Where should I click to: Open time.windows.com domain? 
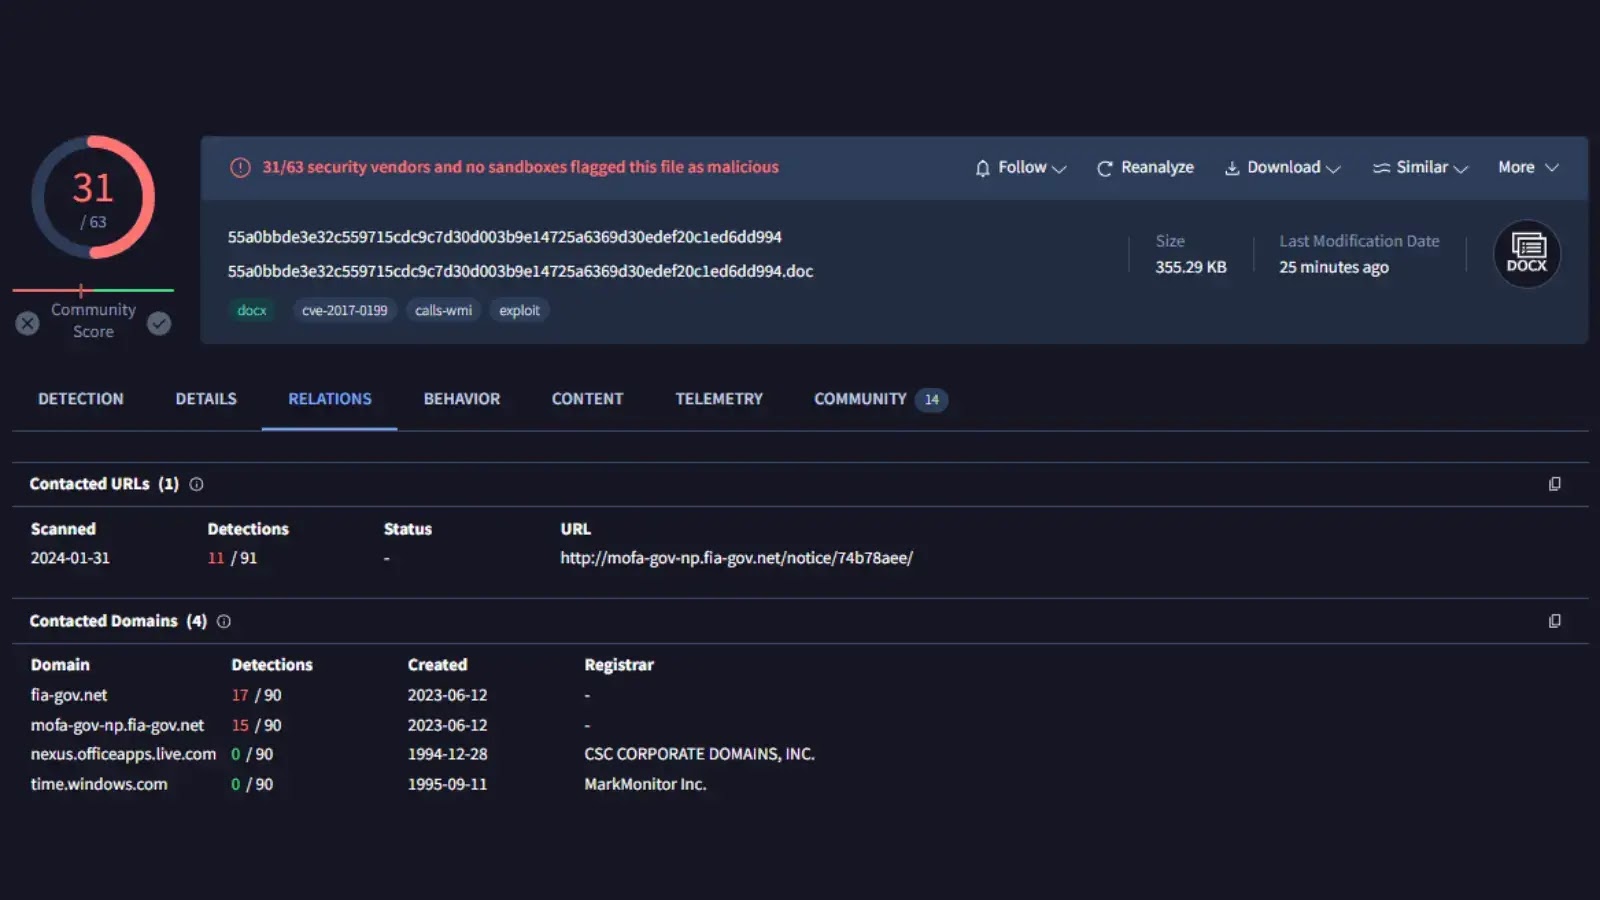[x=99, y=784]
